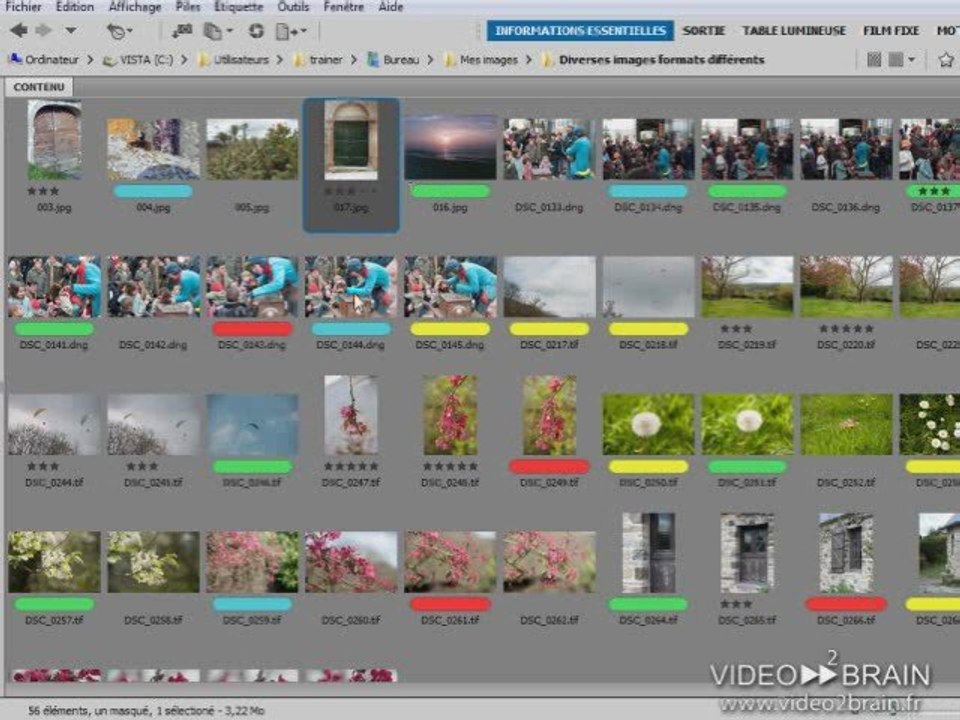Viewport: 960px width, 720px height.
Task: Open the Affichage menu
Action: tap(134, 7)
